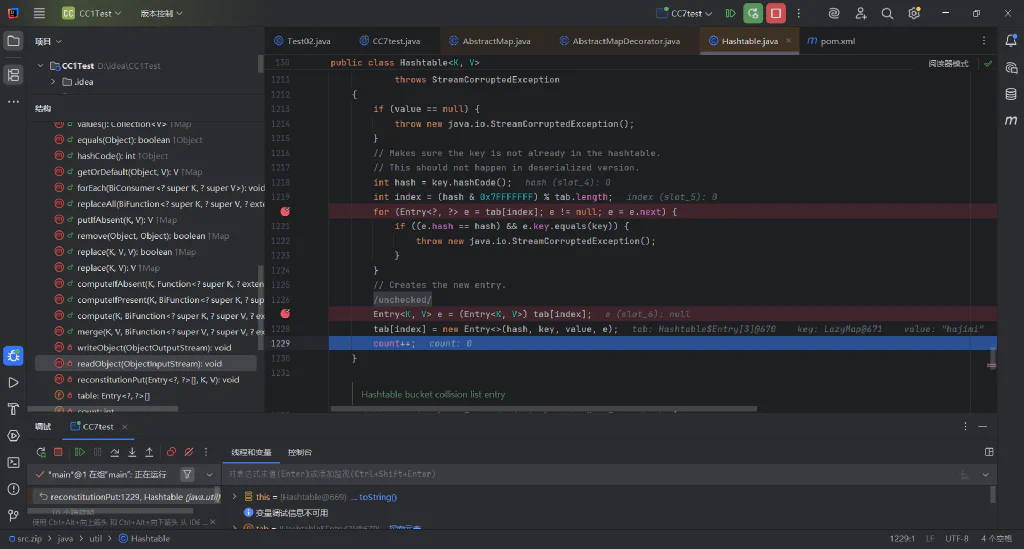Switch to CC7test.java tab
1024x549 pixels.
pos(390,40)
